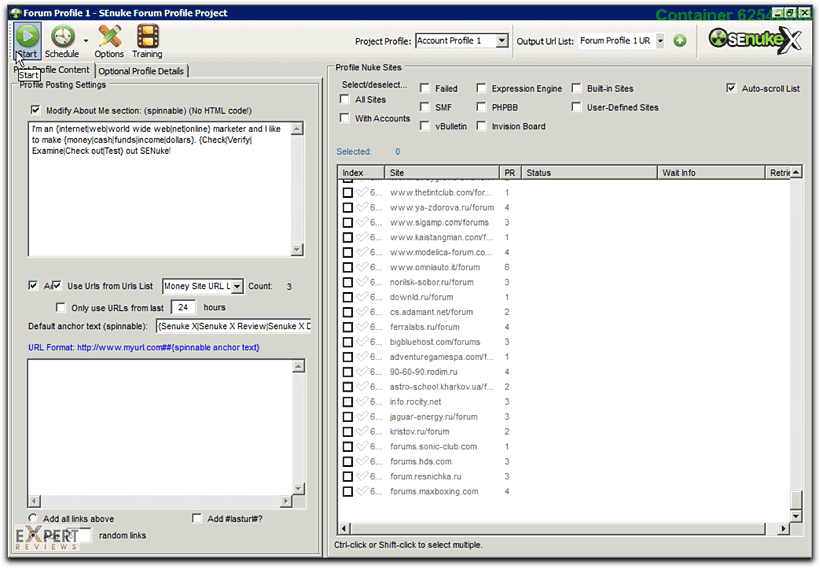Image resolution: width=820 pixels, height=568 pixels.
Task: Click About Me text area scroll-down arrow
Action: point(297,249)
